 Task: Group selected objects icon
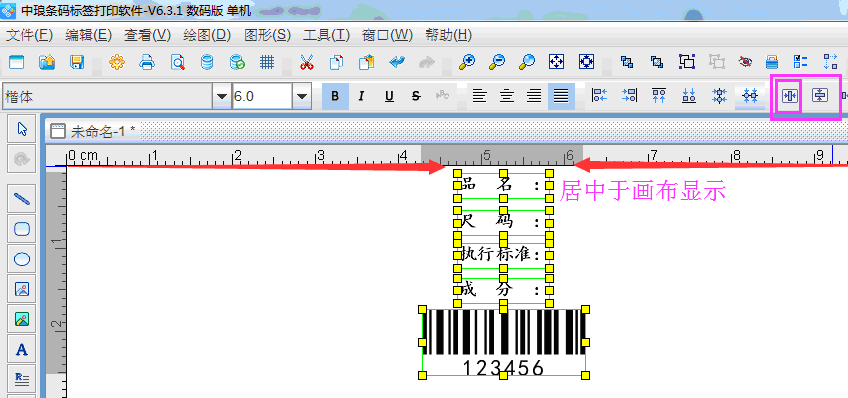[687, 63]
